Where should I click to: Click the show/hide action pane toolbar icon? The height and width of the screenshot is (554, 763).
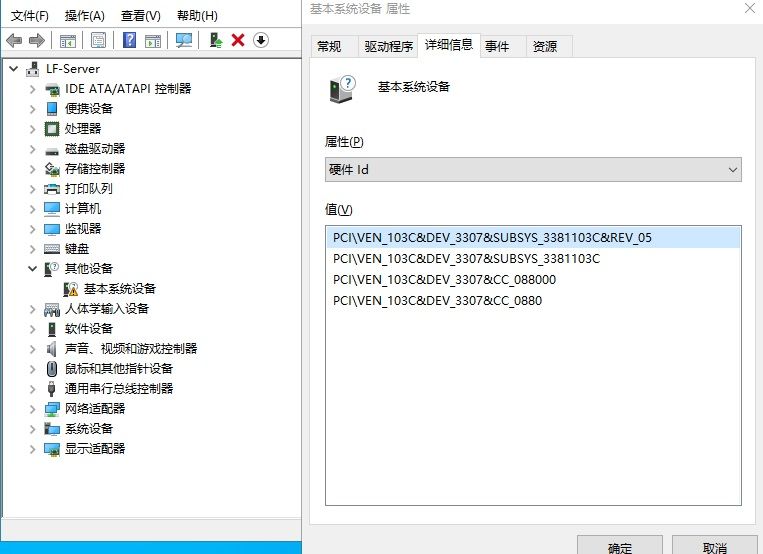(x=153, y=40)
